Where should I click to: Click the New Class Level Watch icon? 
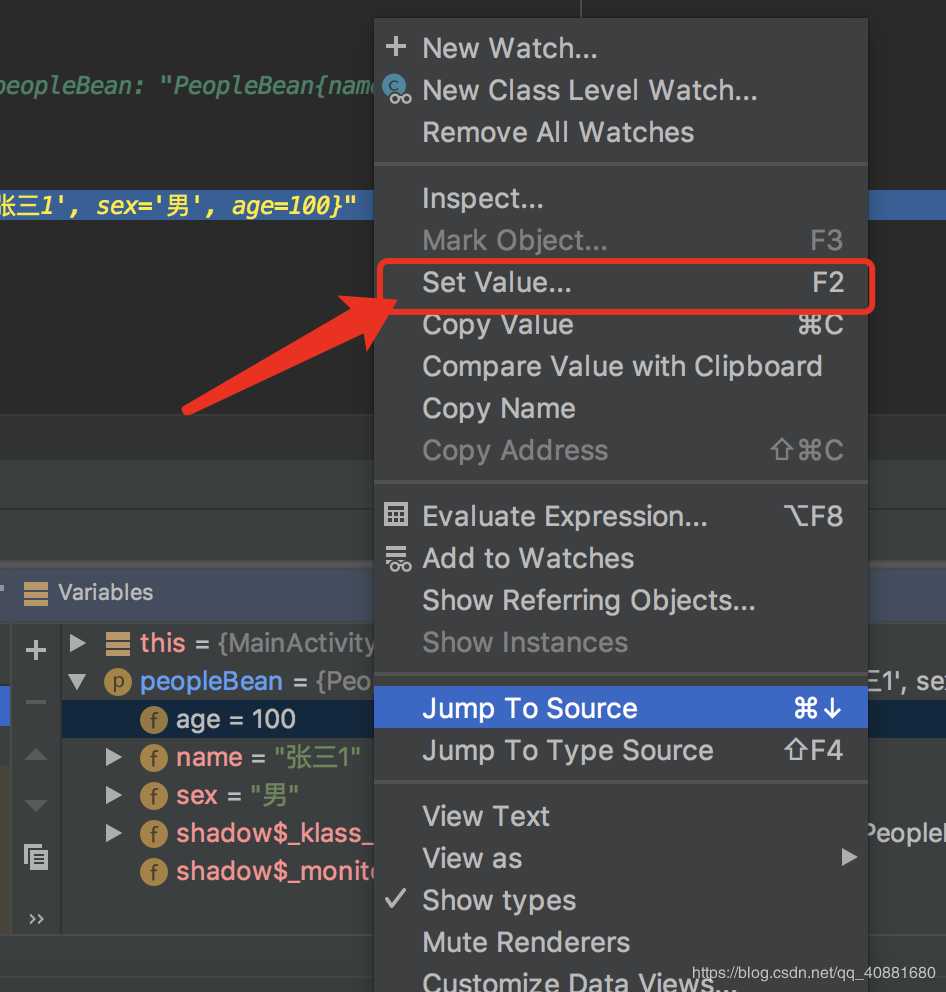398,89
